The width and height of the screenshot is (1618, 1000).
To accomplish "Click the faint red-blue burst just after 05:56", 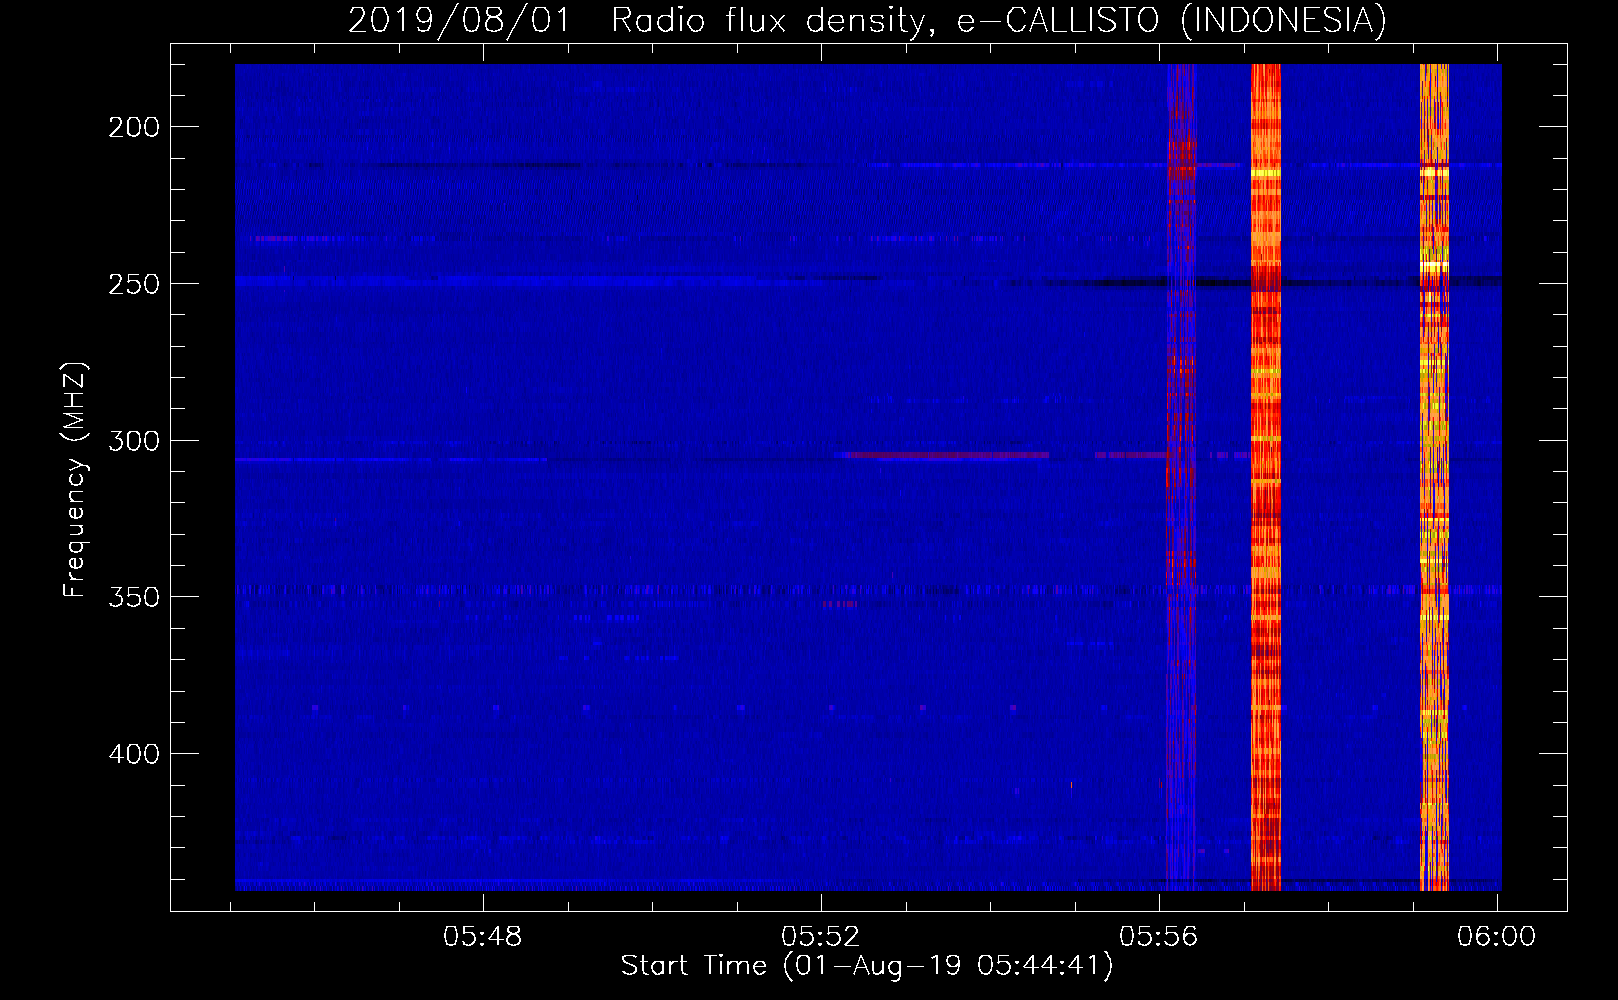I will (x=1181, y=477).
